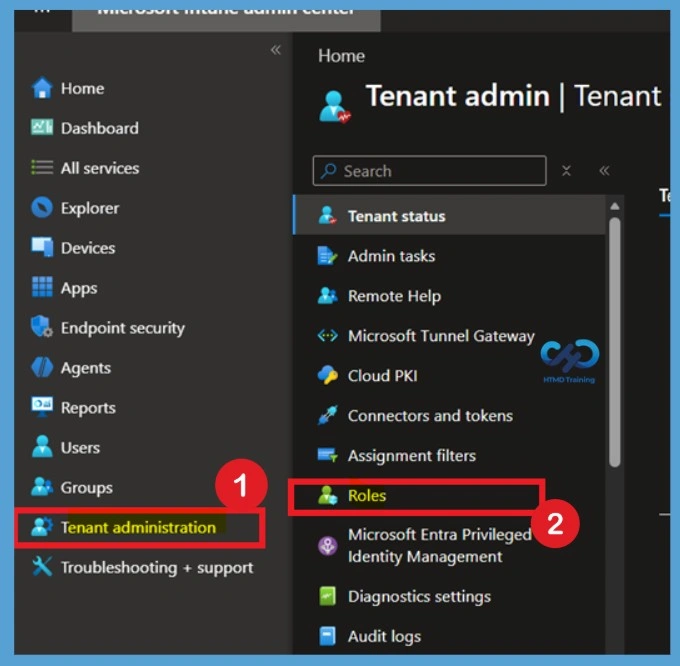Select Diagnostics settings text
680x666 pixels.
pyautogui.click(x=419, y=597)
